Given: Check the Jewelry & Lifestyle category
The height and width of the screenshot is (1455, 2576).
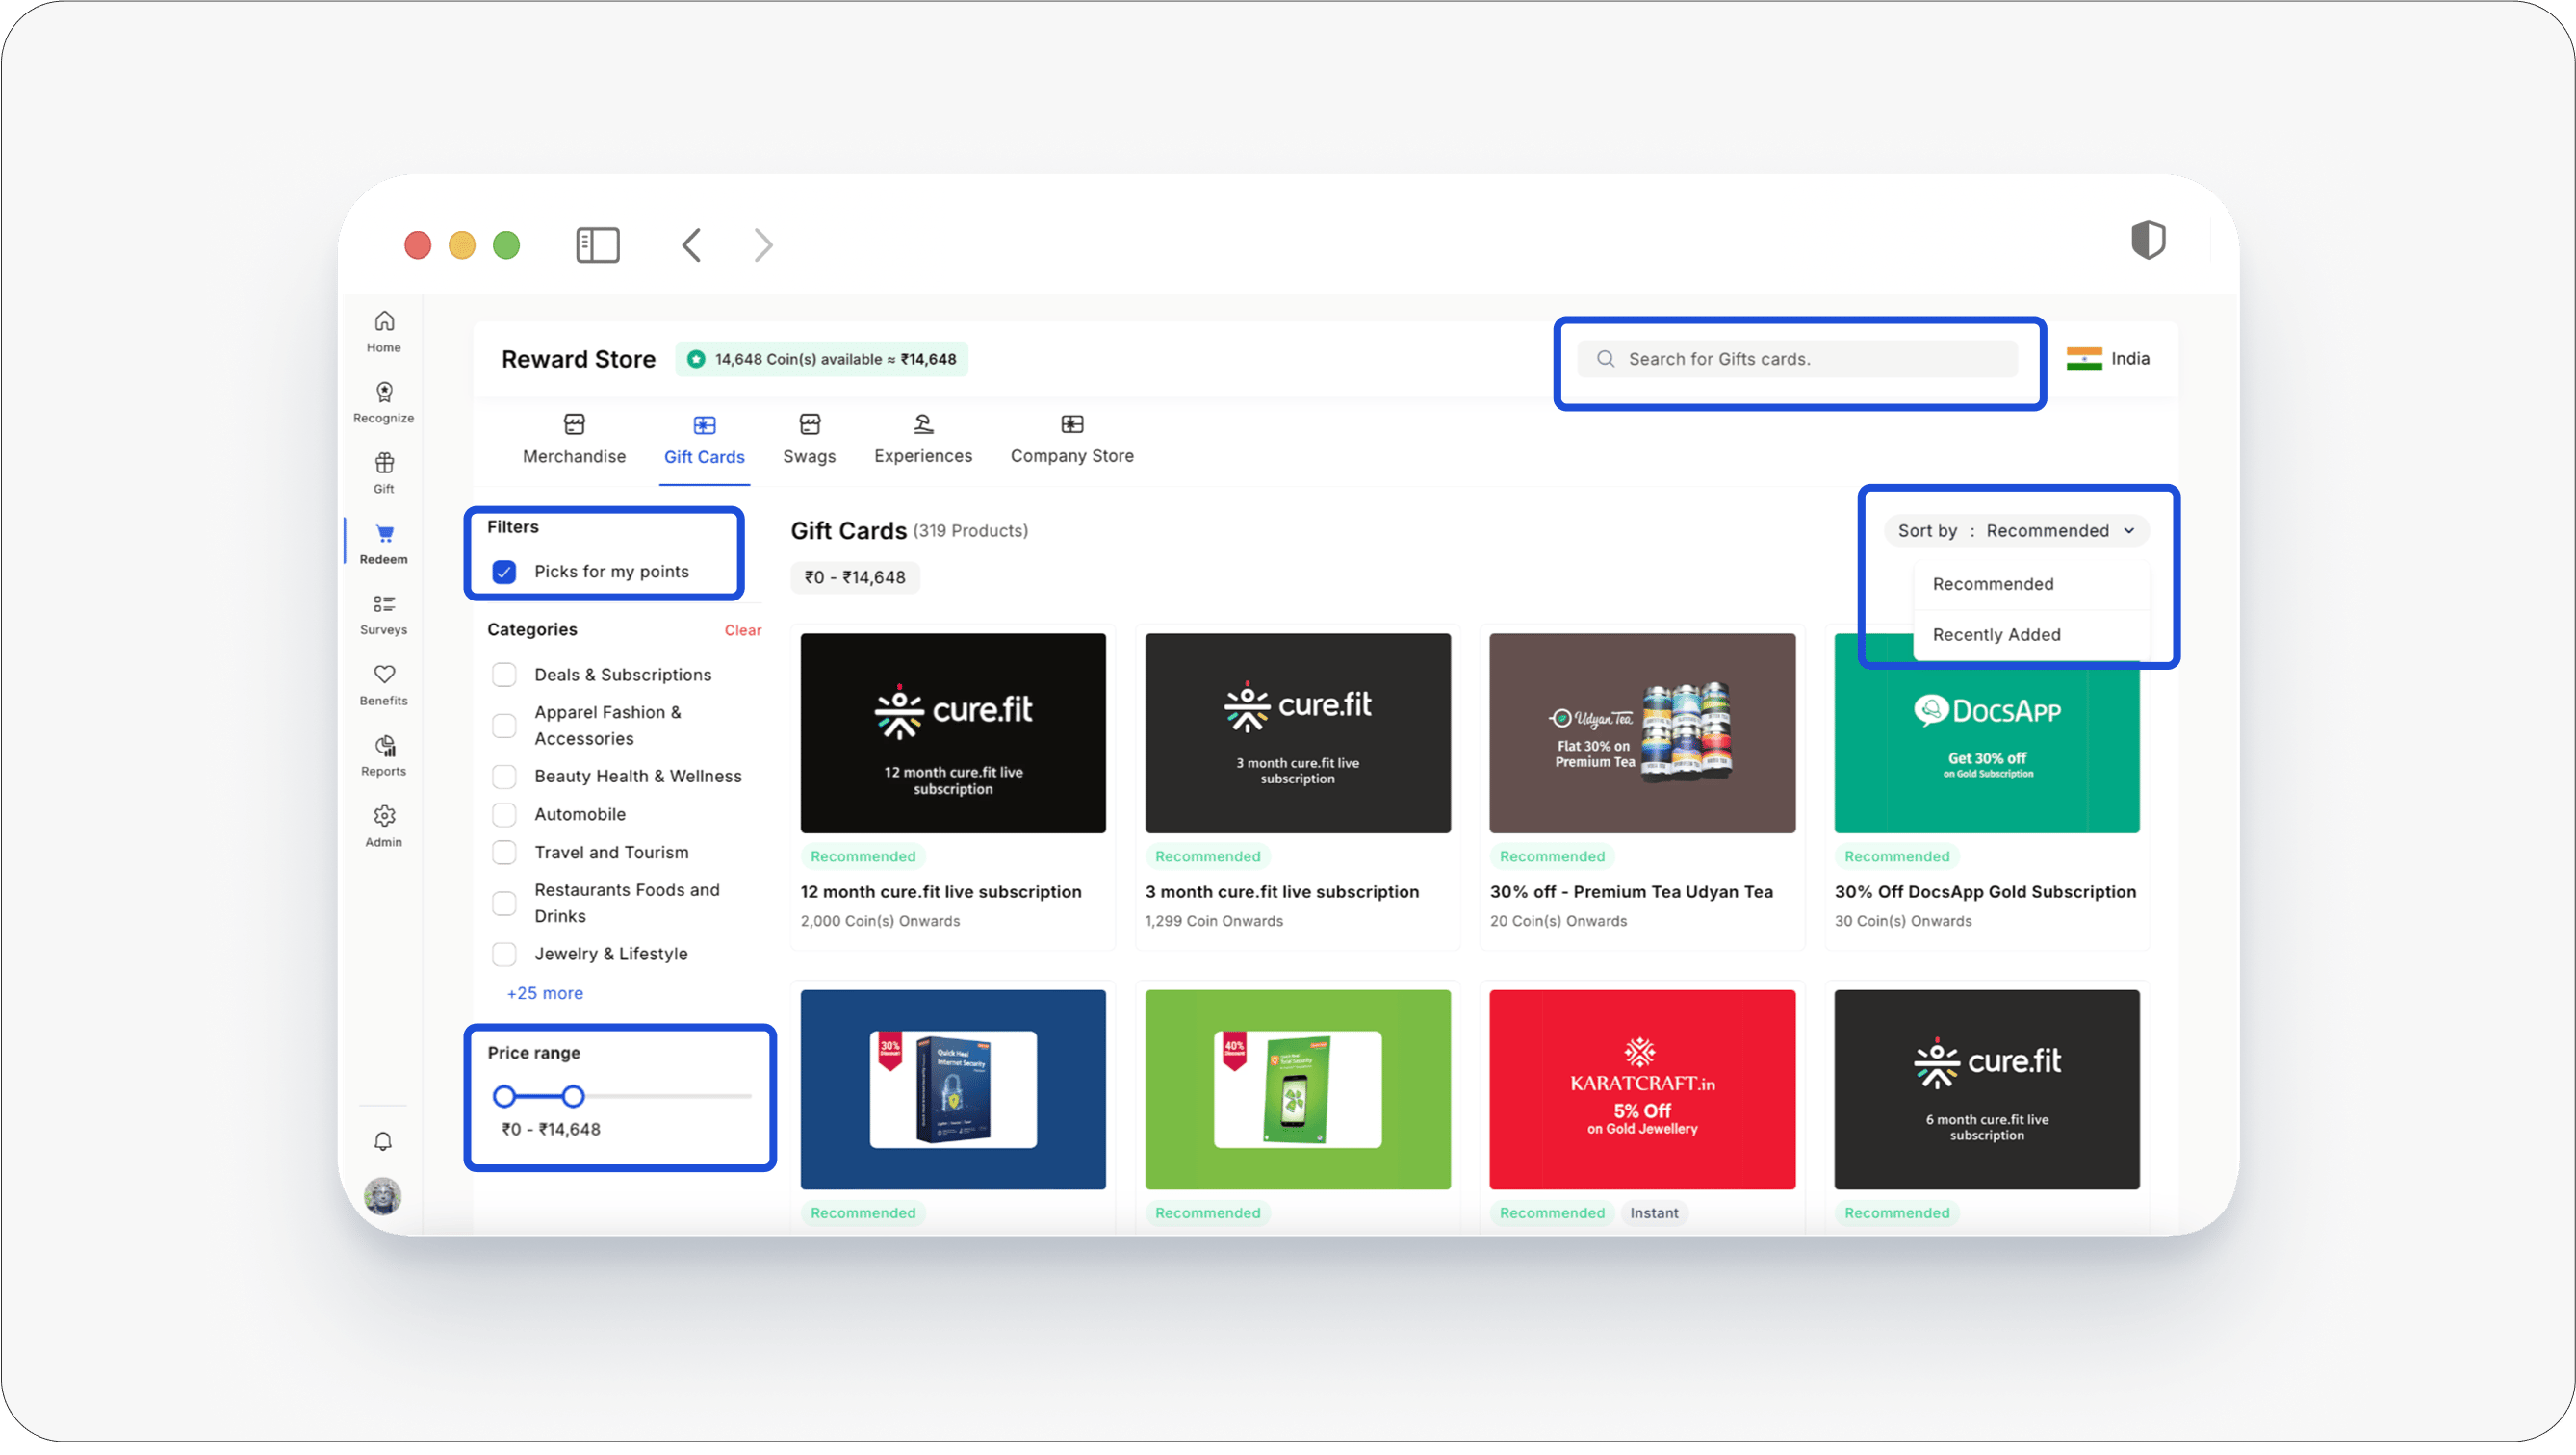Looking at the screenshot, I should pos(504,955).
